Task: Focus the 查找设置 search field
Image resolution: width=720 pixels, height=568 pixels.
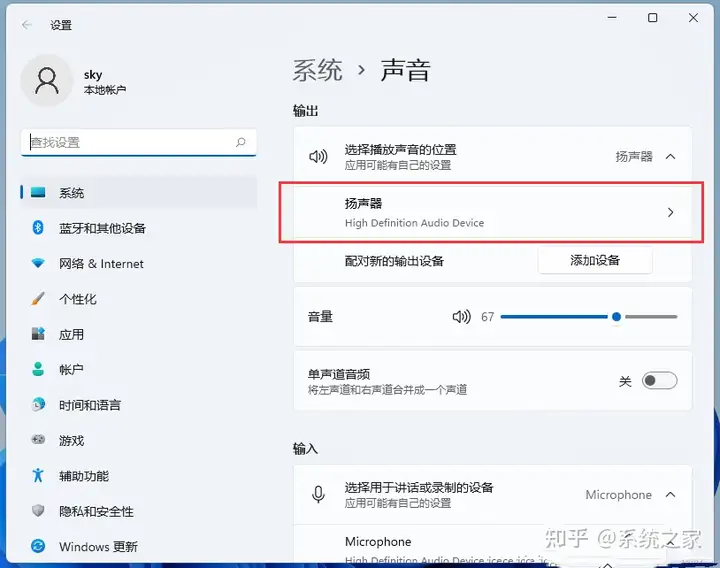Action: click(139, 142)
